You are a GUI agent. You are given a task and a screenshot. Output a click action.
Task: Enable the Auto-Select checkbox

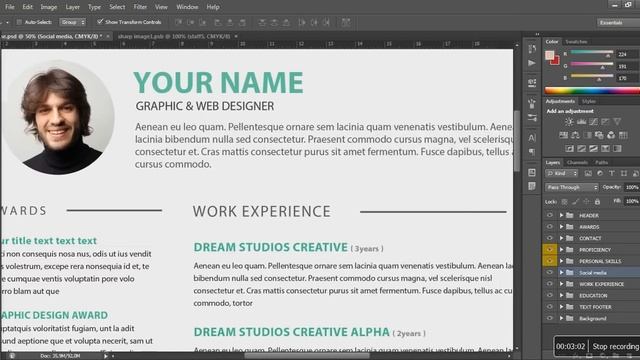[x=19, y=22]
